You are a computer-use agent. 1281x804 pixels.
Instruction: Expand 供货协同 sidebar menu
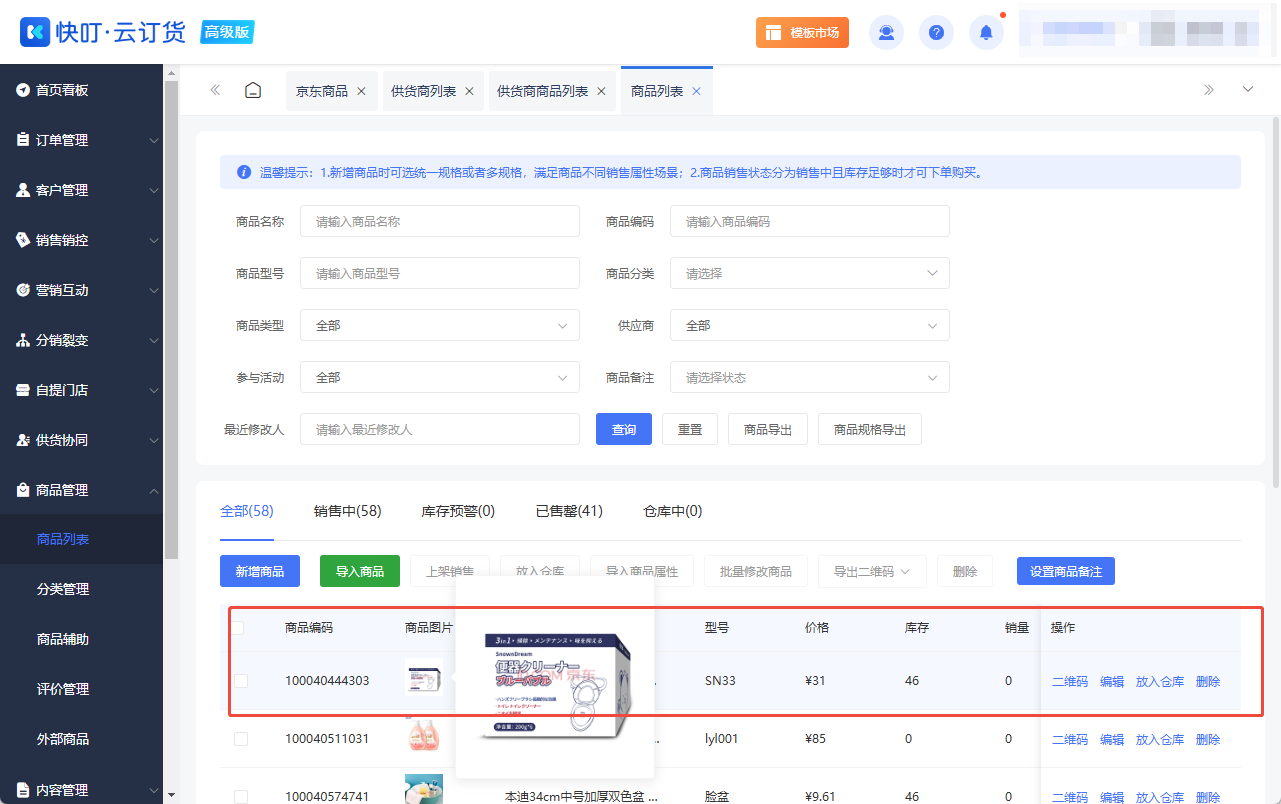(x=81, y=440)
